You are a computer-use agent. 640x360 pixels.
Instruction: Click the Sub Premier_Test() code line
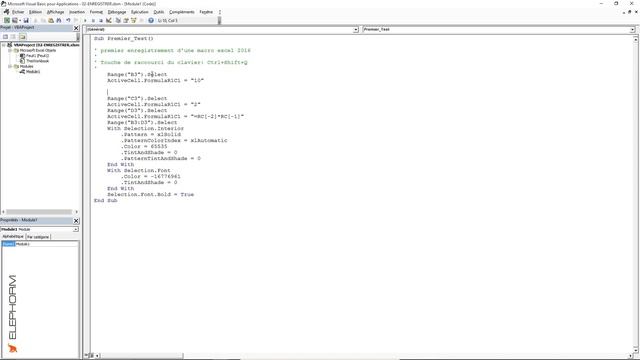124,38
